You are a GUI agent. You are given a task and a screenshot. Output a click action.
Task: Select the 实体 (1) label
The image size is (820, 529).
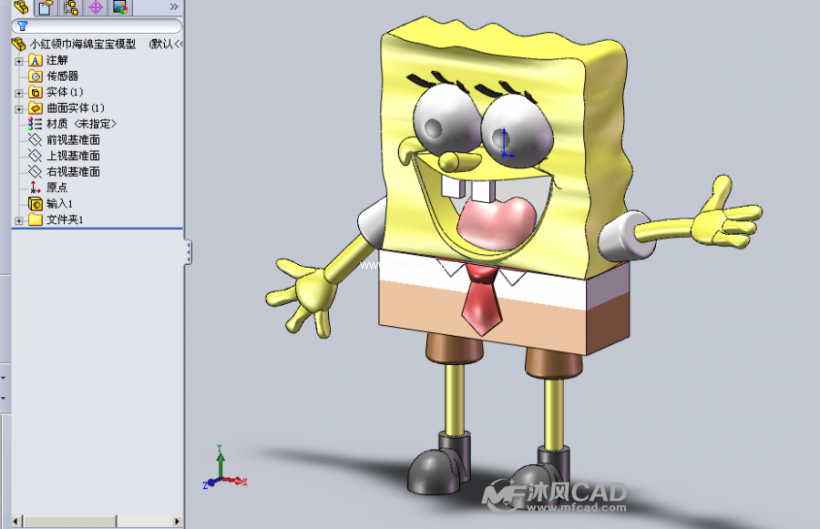coord(65,92)
